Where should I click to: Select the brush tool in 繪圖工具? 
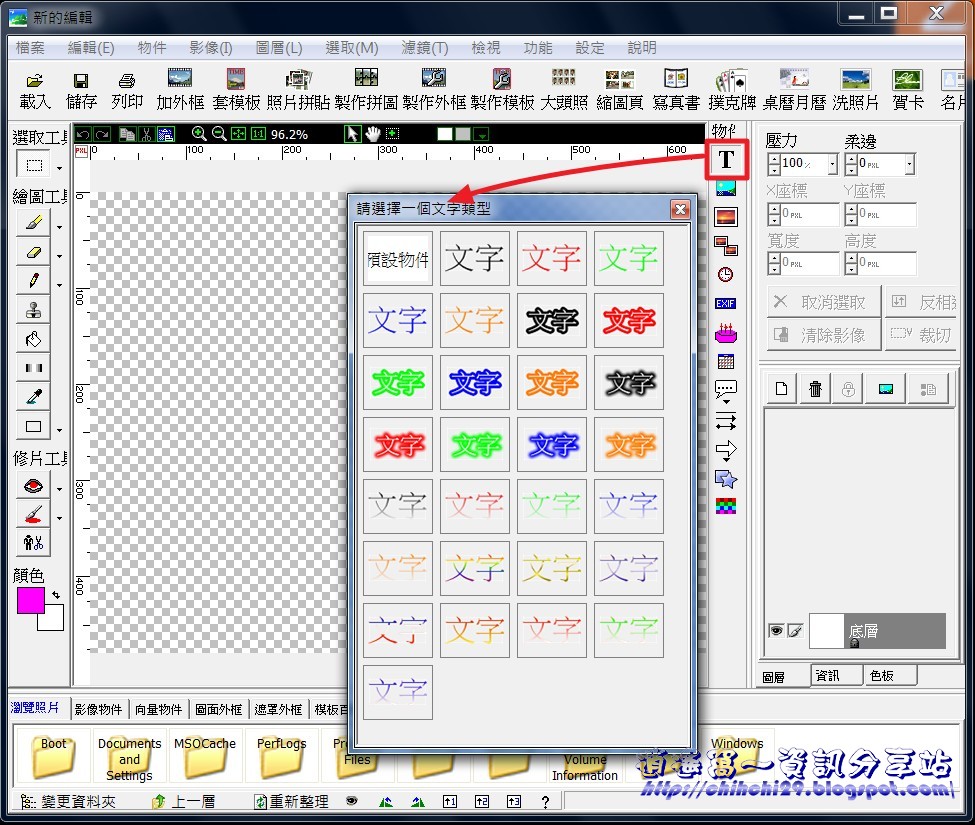pyautogui.click(x=34, y=223)
